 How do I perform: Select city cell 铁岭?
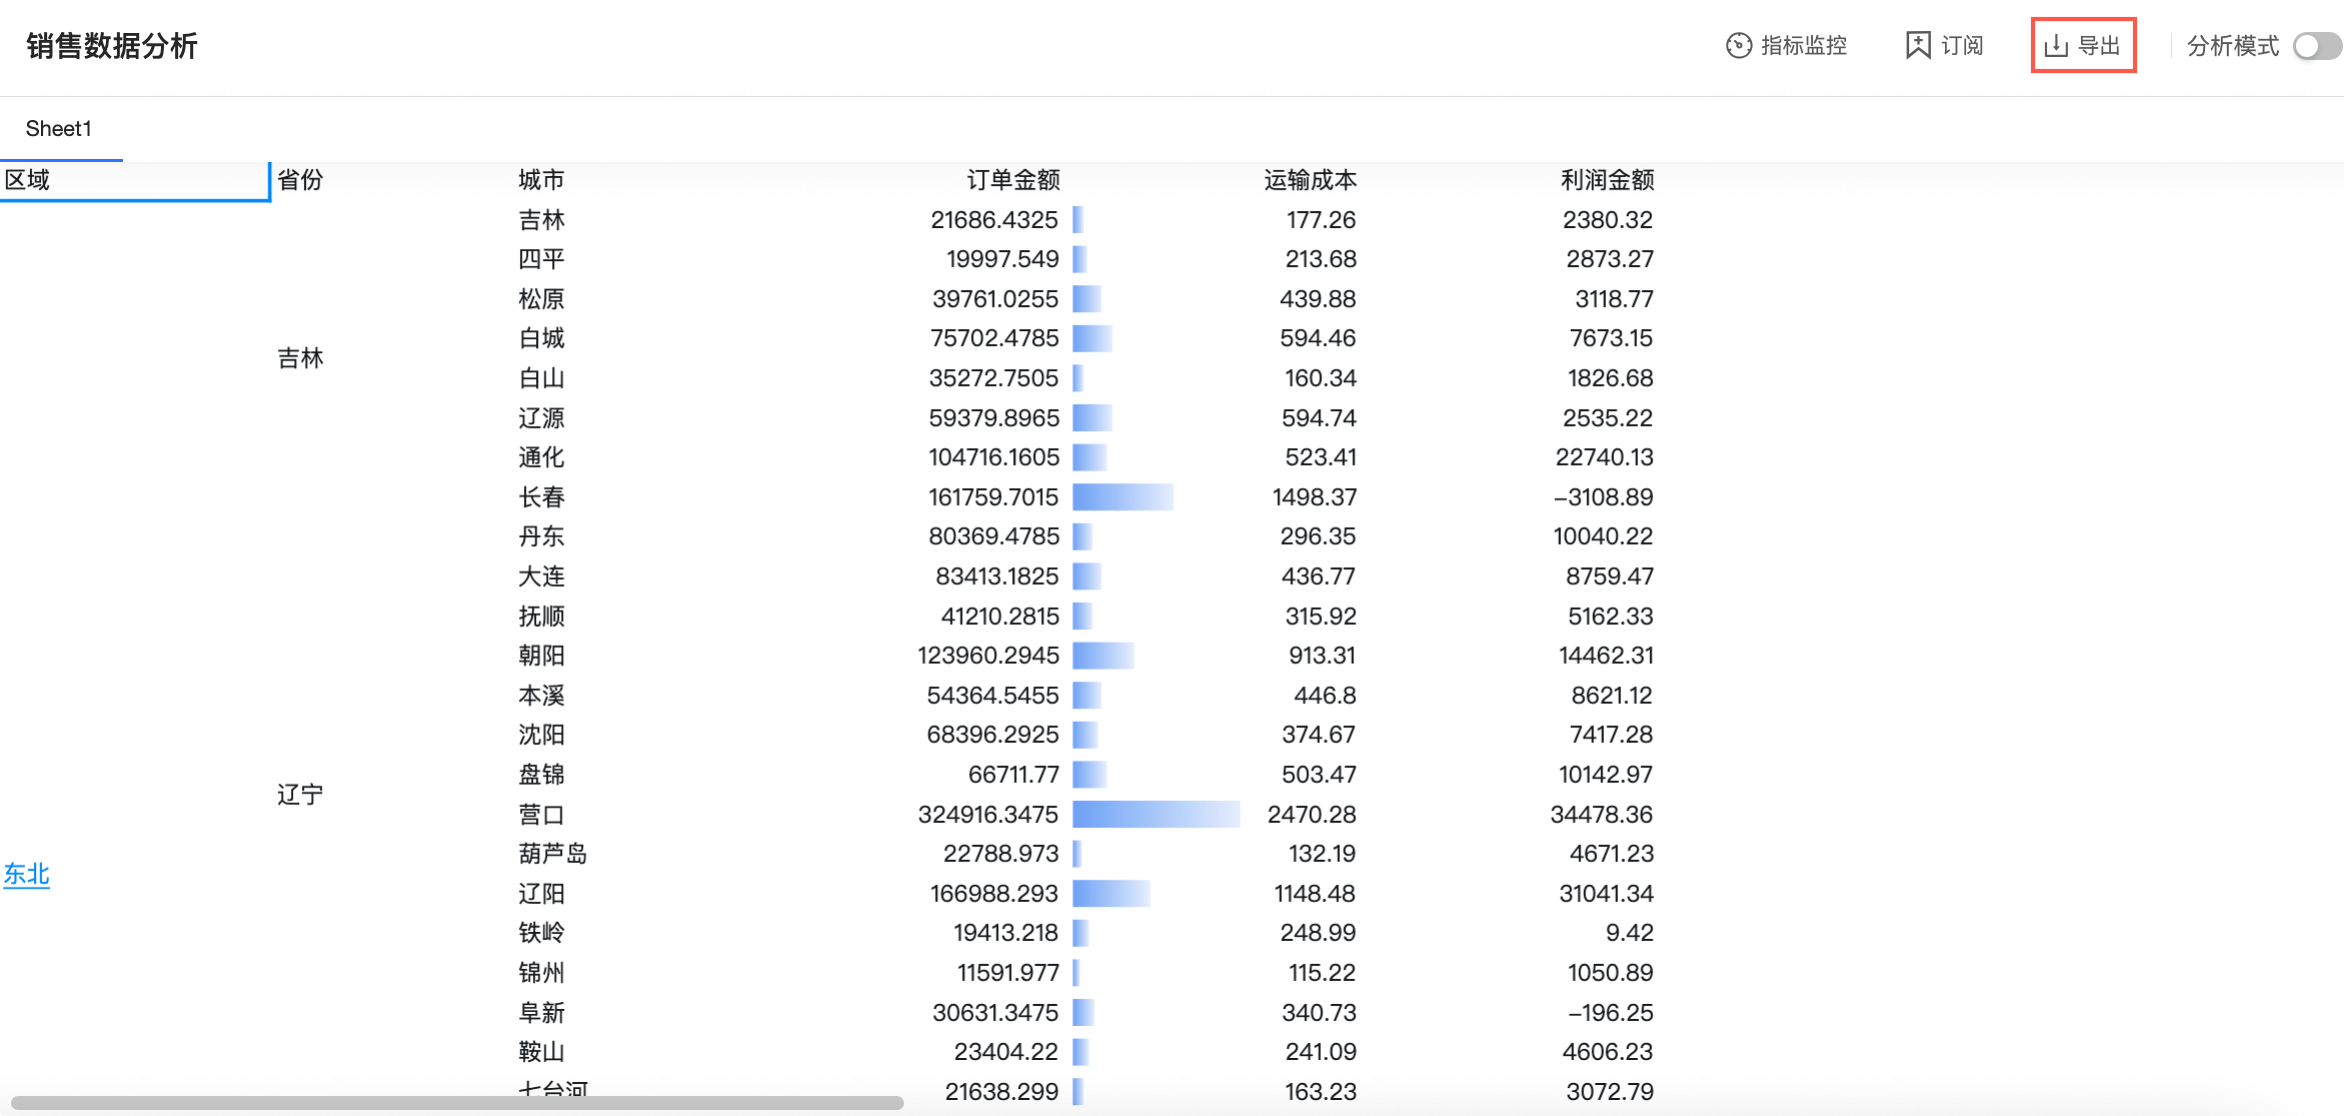(542, 932)
